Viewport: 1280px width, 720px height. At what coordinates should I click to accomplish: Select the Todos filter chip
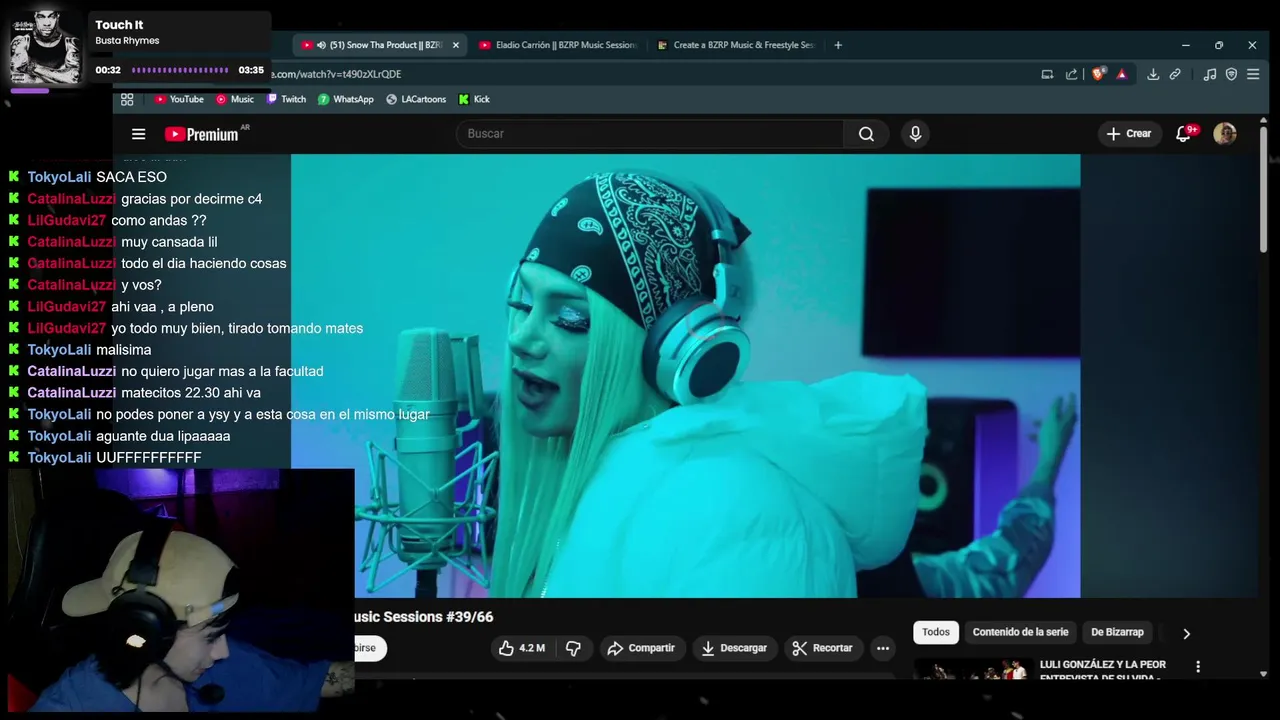pos(936,632)
